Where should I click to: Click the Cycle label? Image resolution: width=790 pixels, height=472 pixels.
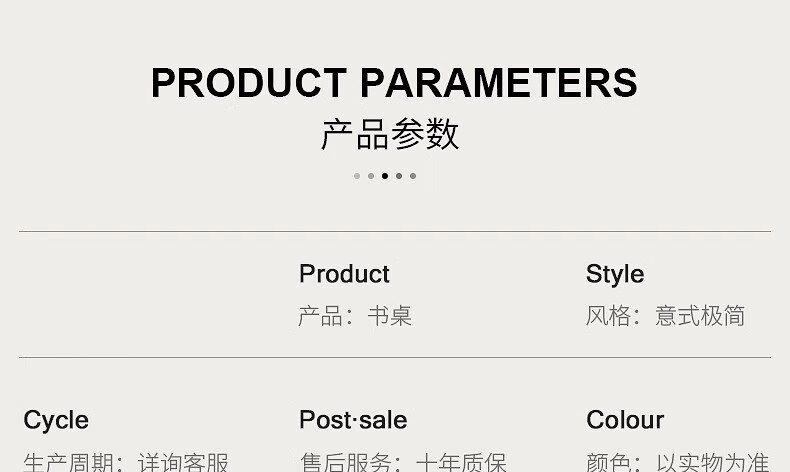coord(56,420)
